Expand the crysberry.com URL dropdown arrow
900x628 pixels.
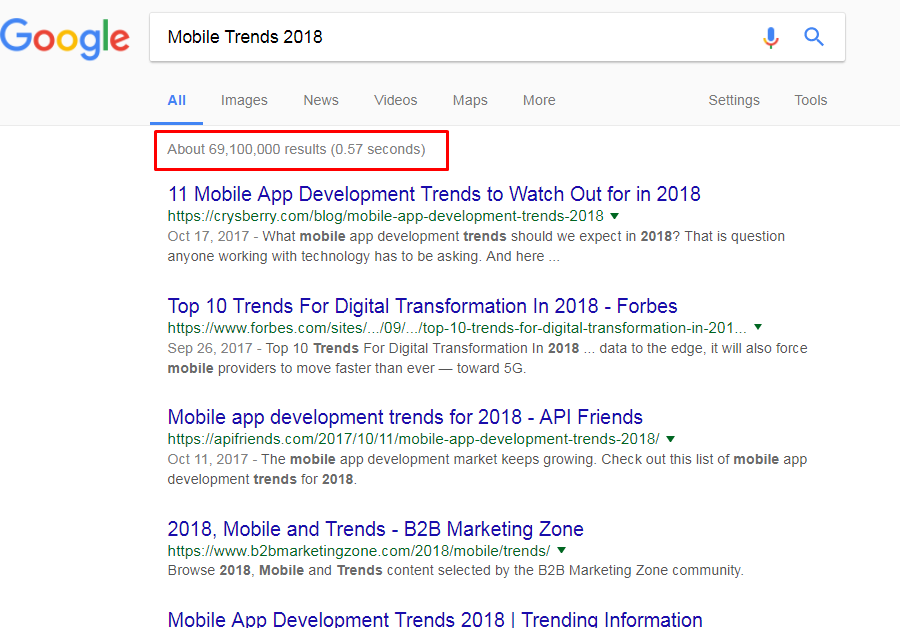pyautogui.click(x=615, y=216)
